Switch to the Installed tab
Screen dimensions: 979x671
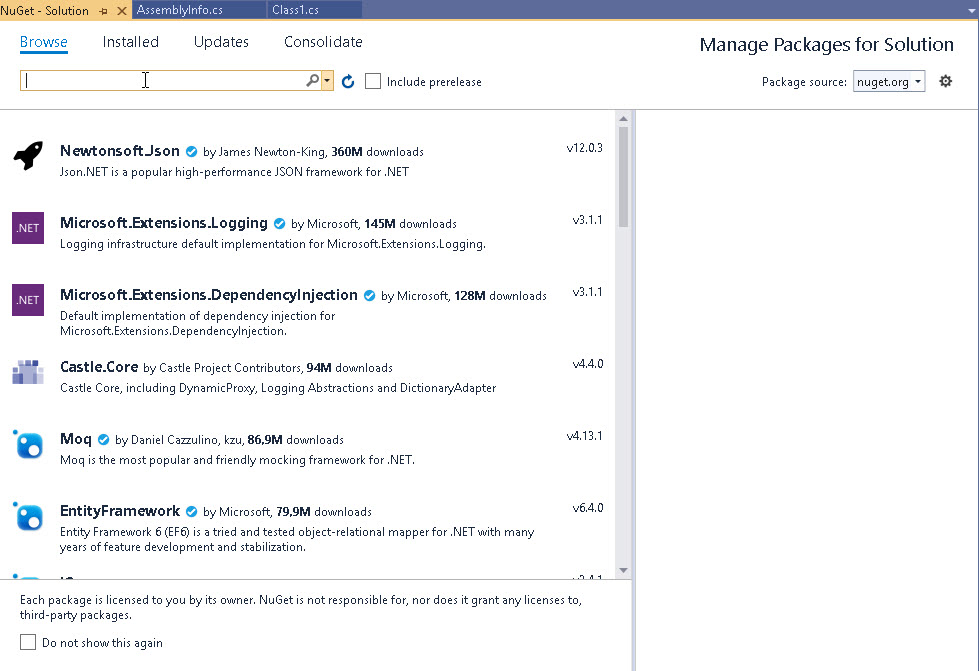[x=130, y=42]
